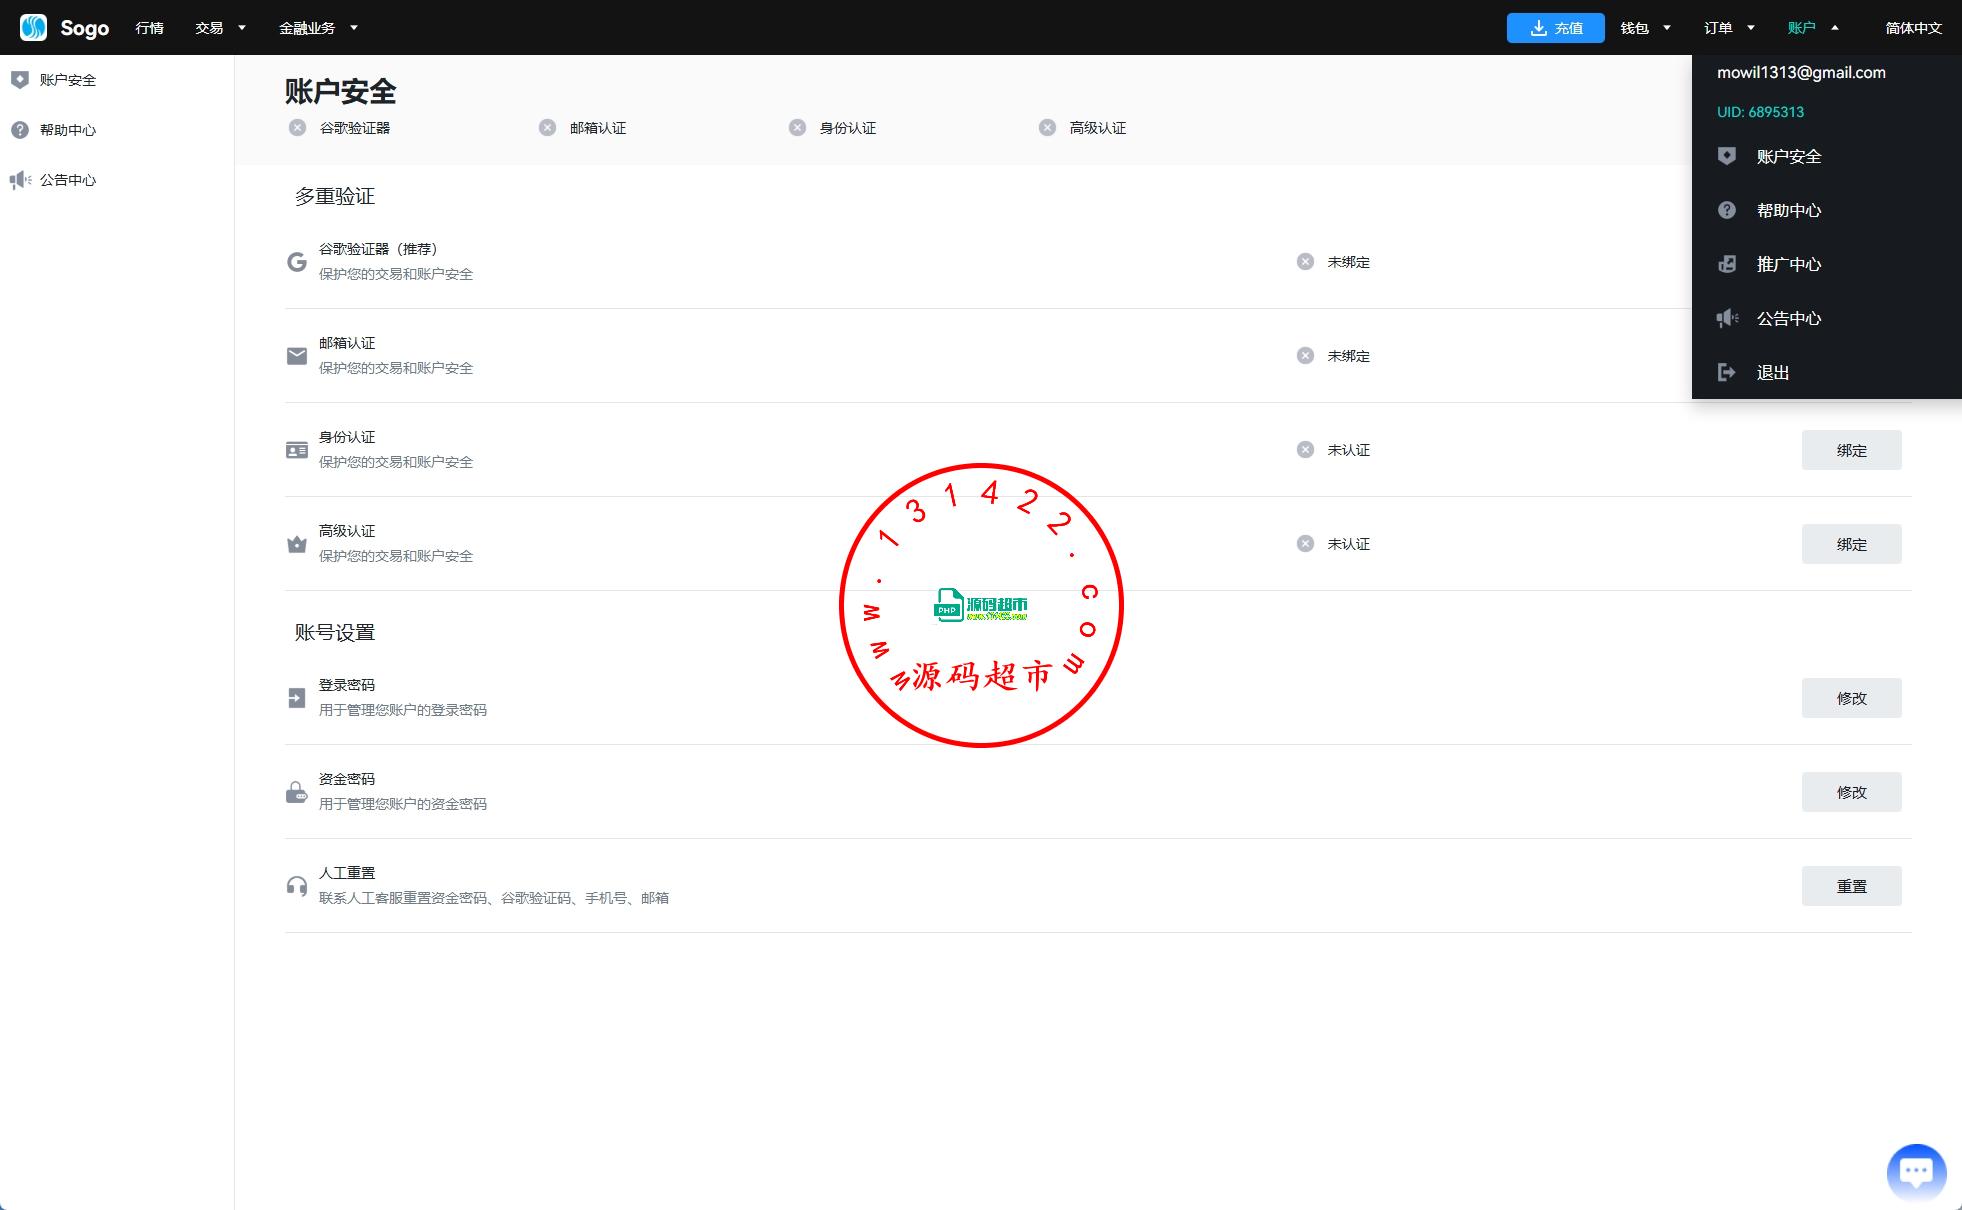Click the identity verification status circle at top
This screenshot has height=1210, width=1962.
(797, 128)
